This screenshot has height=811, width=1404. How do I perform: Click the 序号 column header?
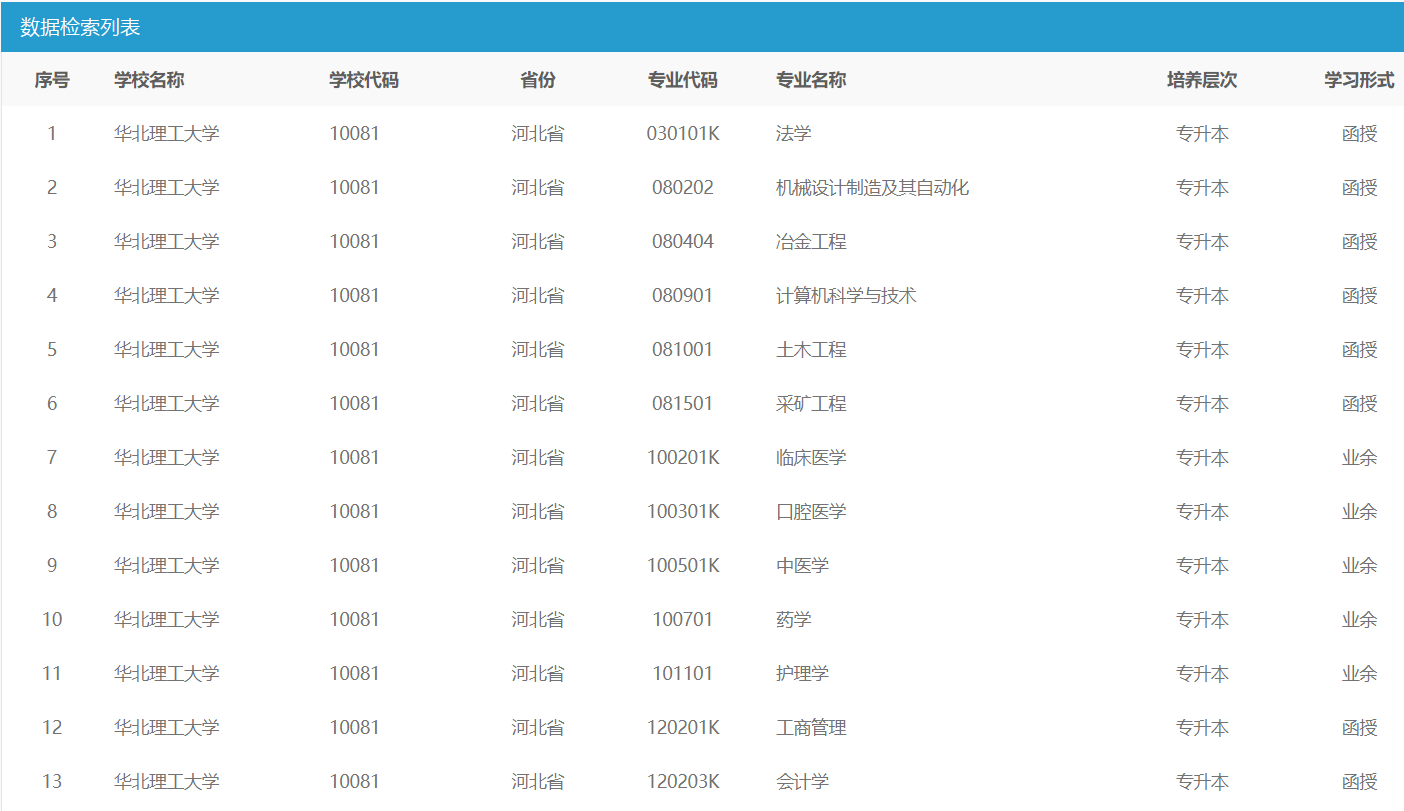click(x=52, y=80)
